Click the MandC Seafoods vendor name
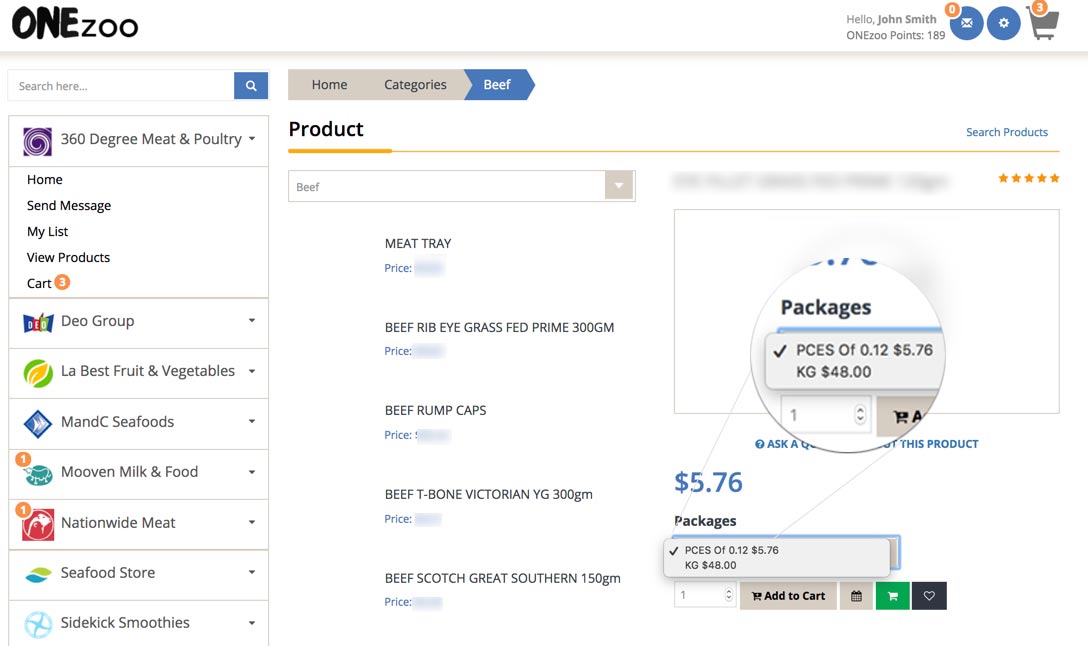 tap(117, 422)
